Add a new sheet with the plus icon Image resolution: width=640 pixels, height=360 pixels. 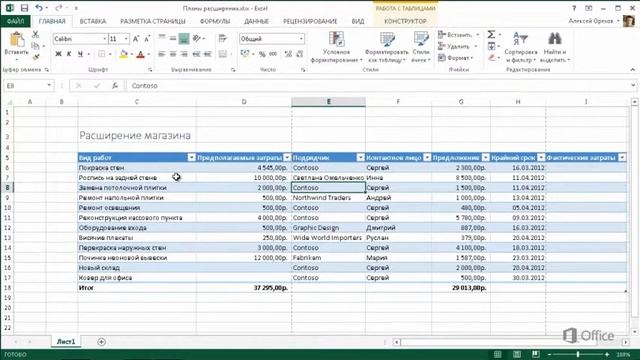[101, 342]
